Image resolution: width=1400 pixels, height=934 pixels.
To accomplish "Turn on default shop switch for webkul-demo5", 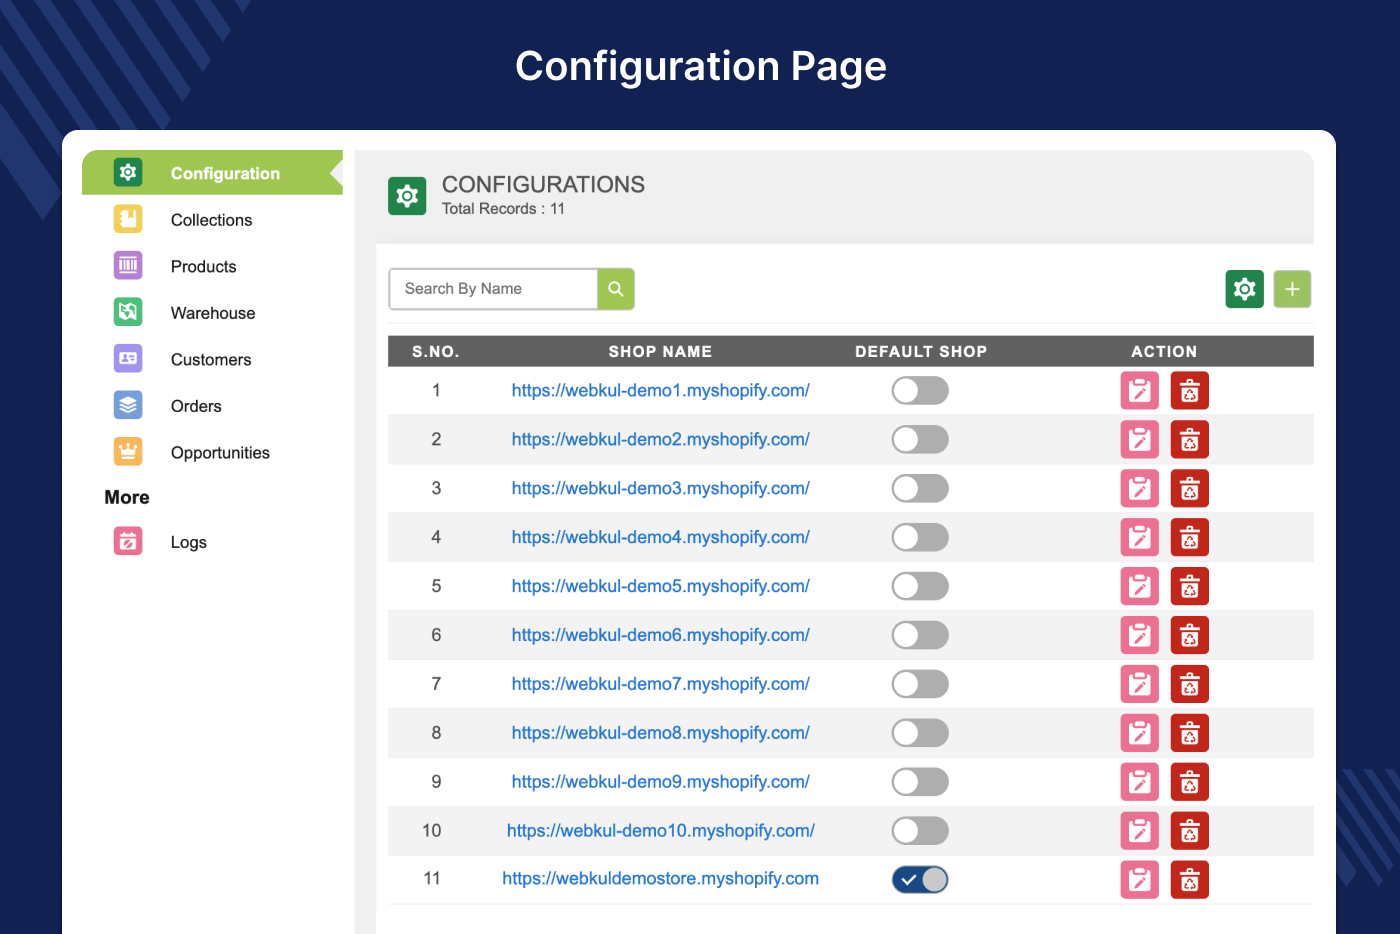I will pyautogui.click(x=920, y=586).
